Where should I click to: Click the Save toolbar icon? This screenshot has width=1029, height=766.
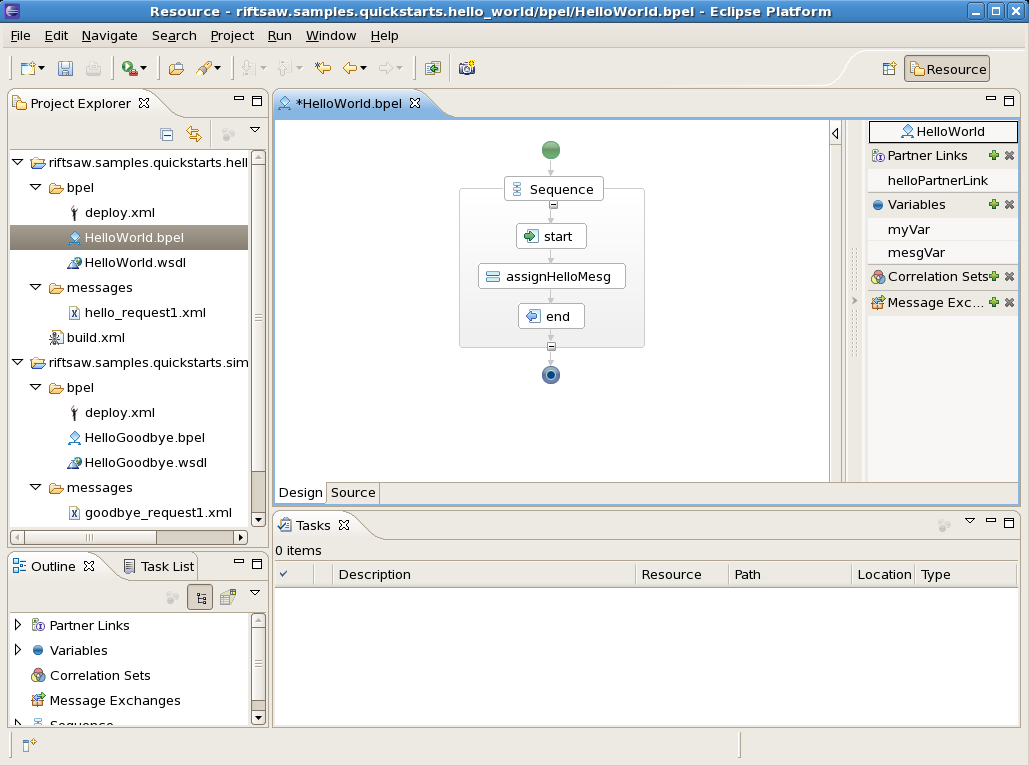65,68
